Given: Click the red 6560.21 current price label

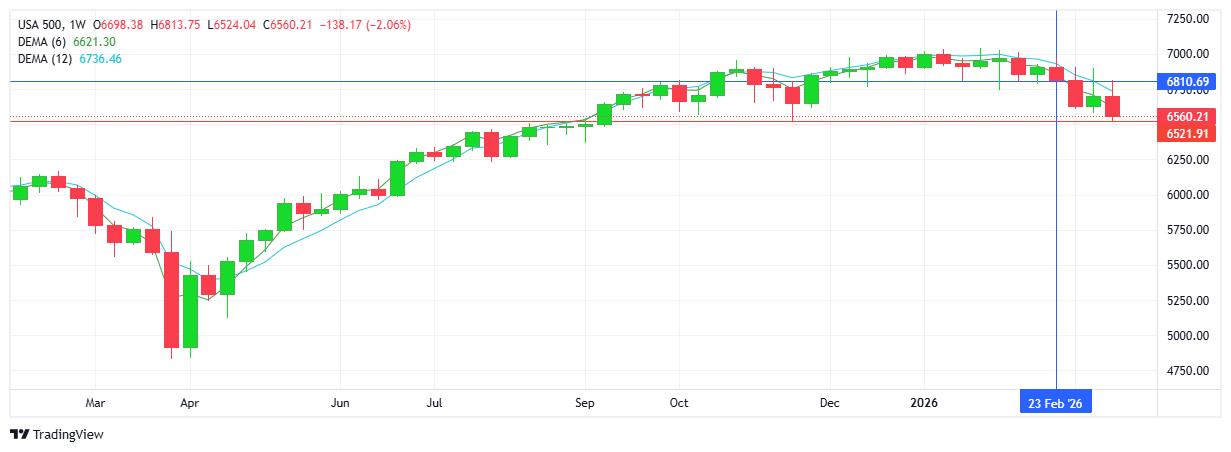Looking at the screenshot, I should pyautogui.click(x=1188, y=117).
